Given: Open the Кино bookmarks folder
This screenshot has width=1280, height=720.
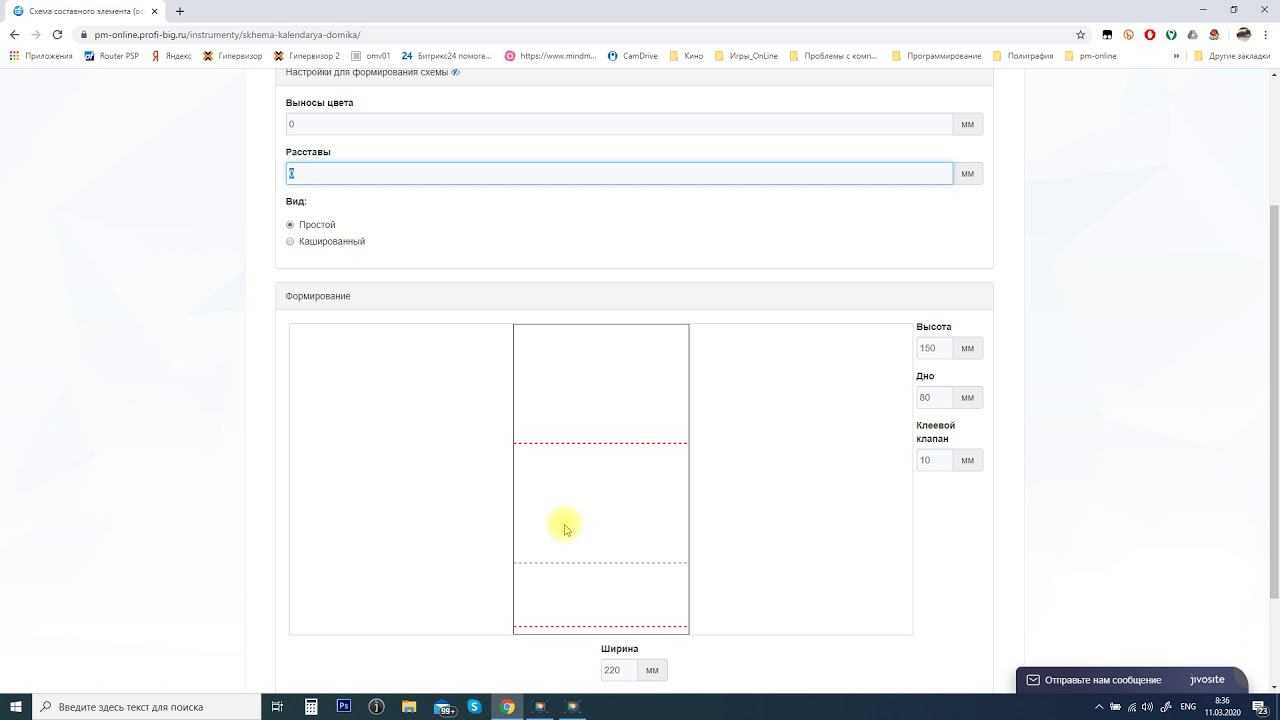Looking at the screenshot, I should click(686, 56).
